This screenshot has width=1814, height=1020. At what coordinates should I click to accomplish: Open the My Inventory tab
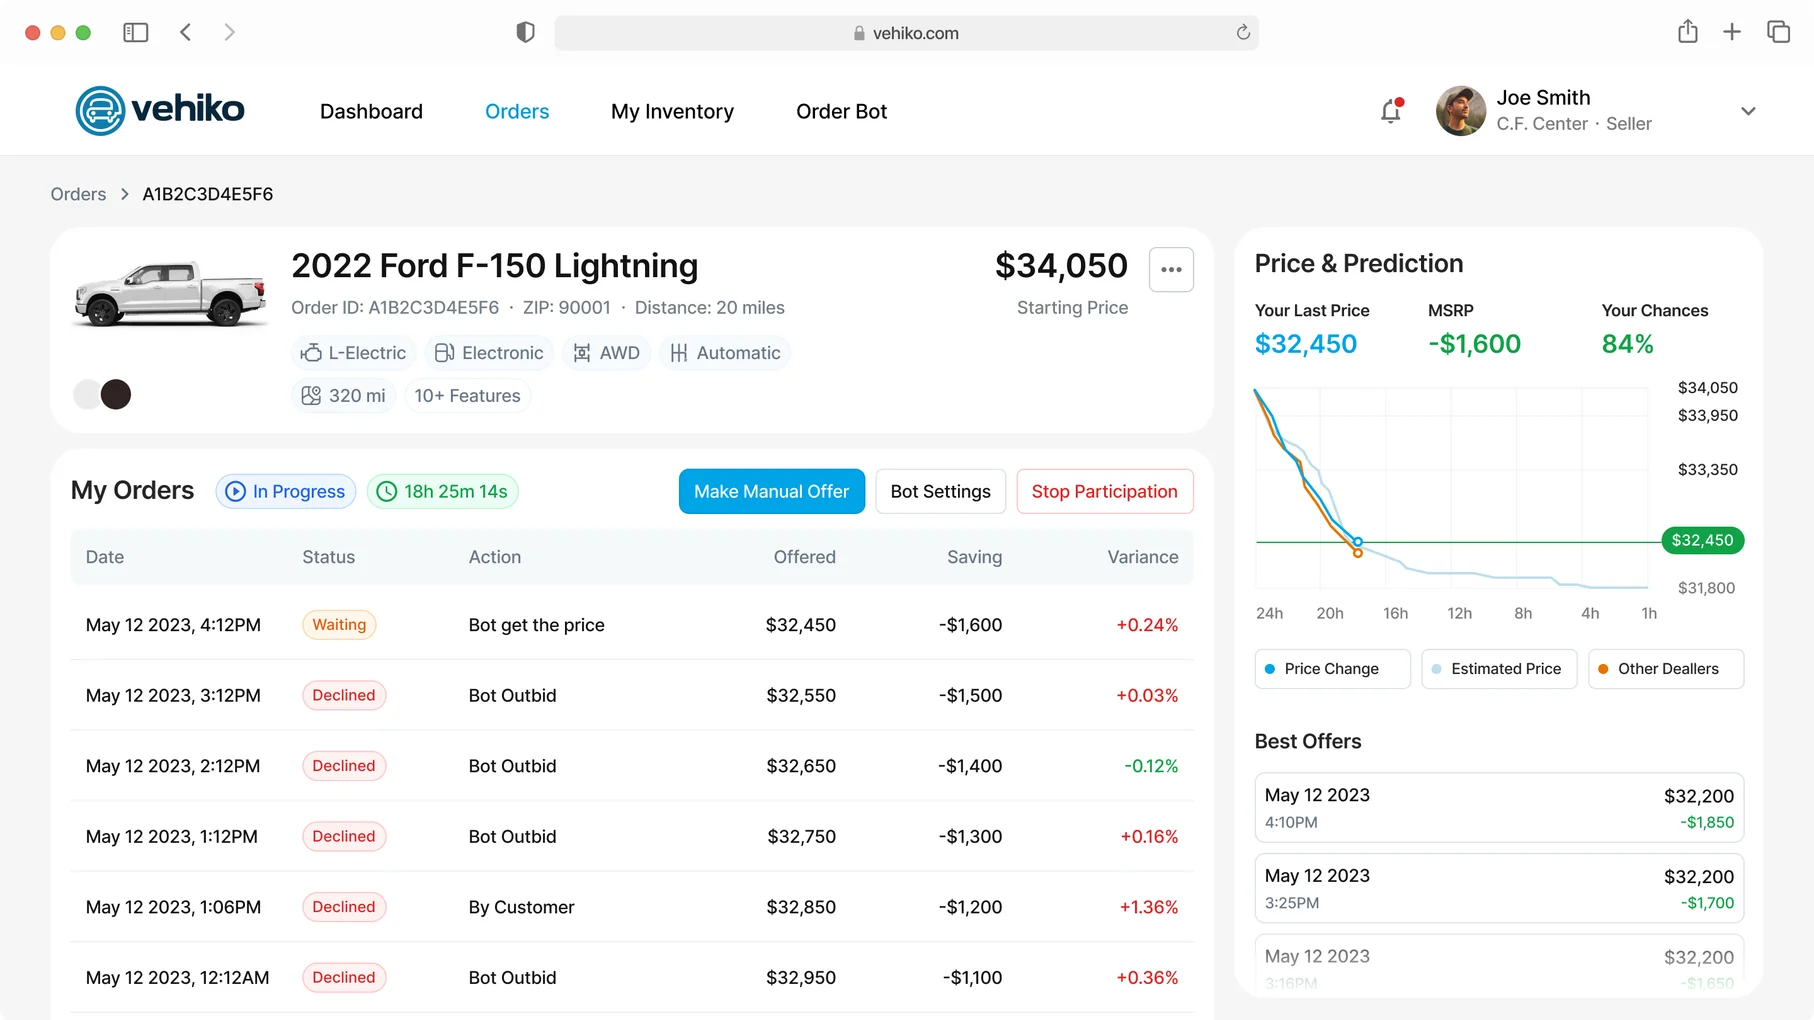pos(672,111)
